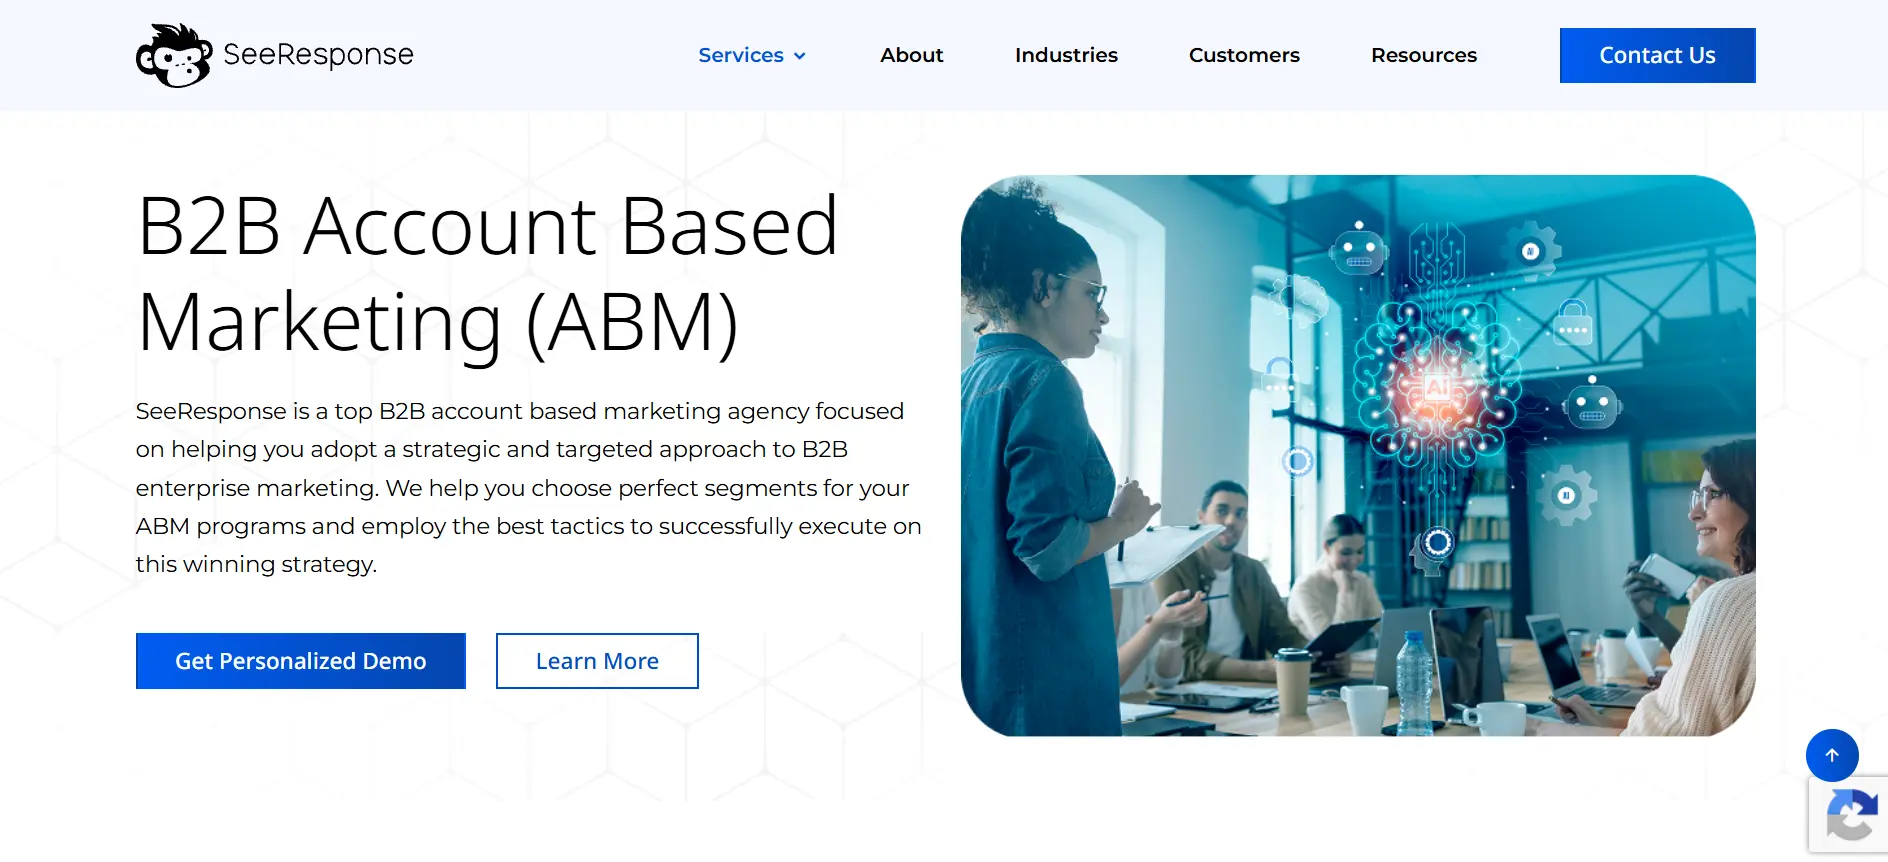Open the Services menu
This screenshot has width=1888, height=862.
pyautogui.click(x=741, y=55)
